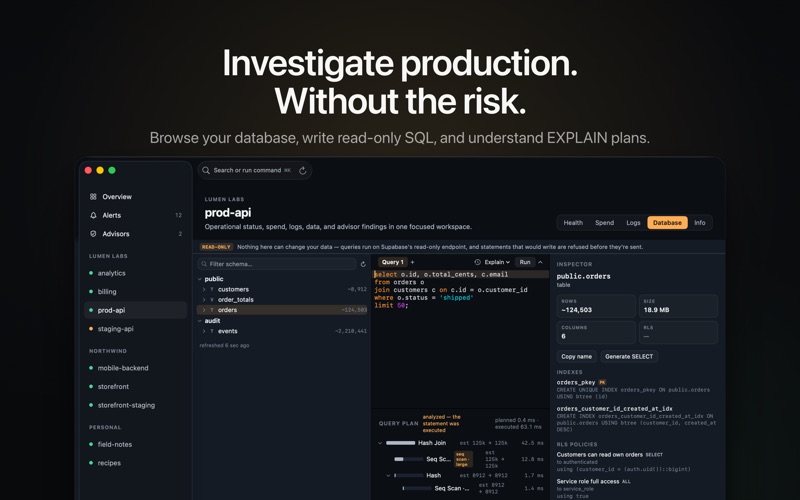Viewport: 800px width, 500px height.
Task: Click the SIZE 18.9 MB stat card
Action: click(x=678, y=306)
